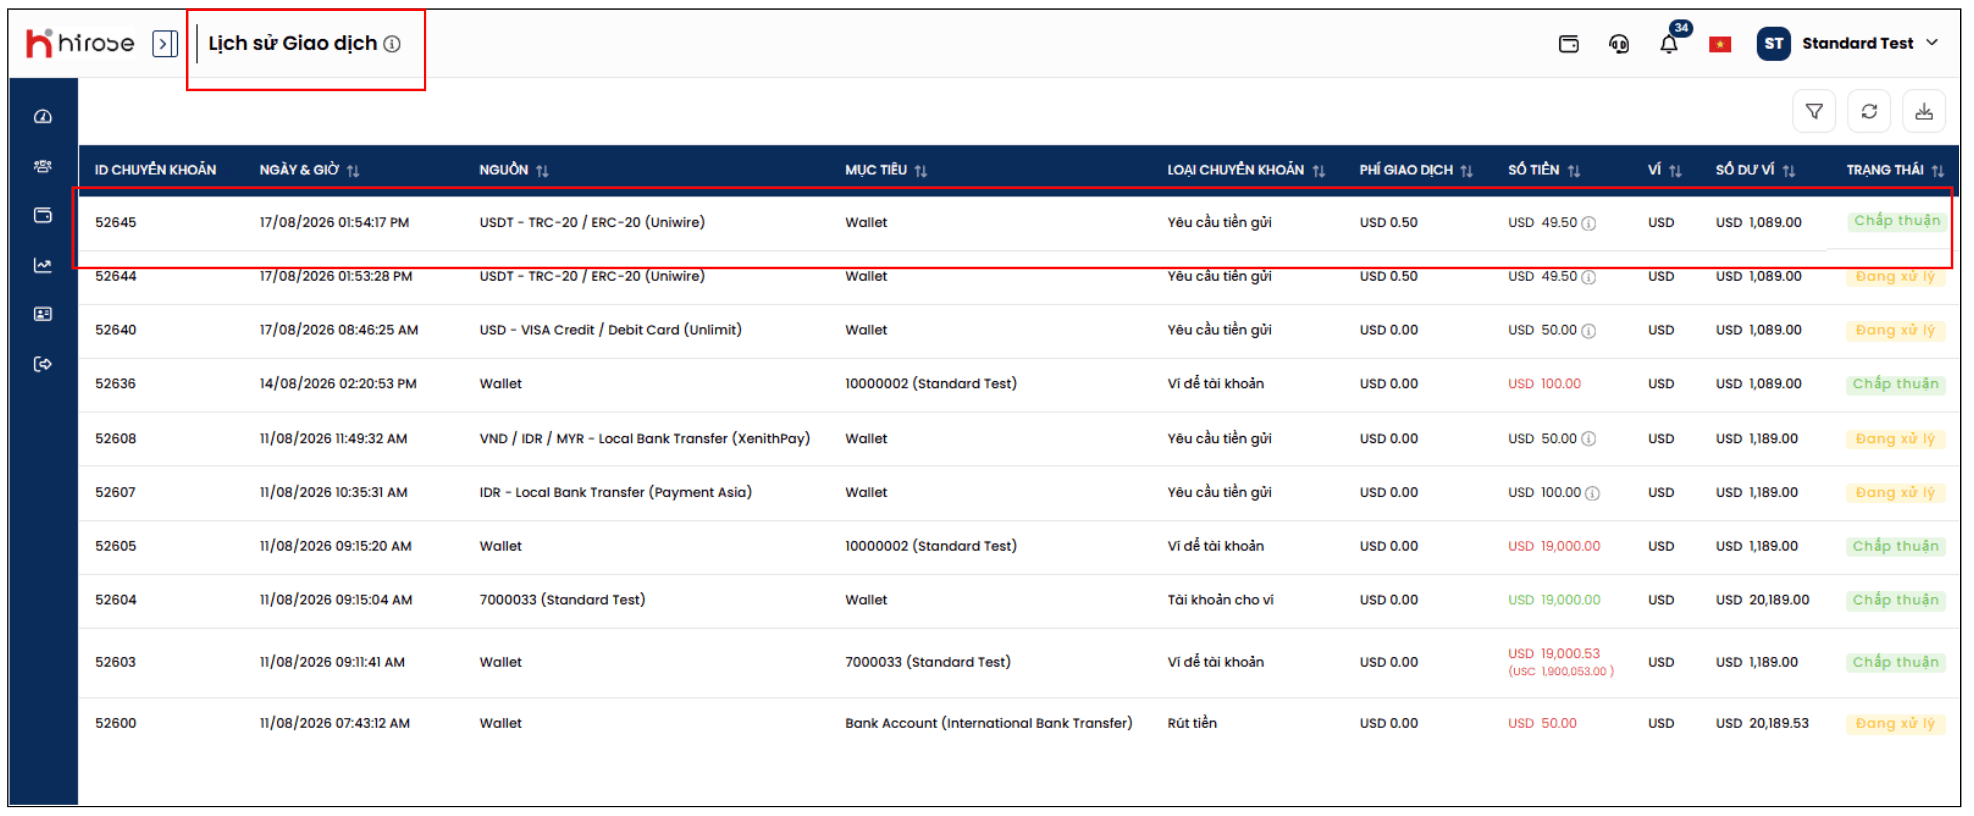Open dashboard gauge icon in sidebar
The height and width of the screenshot is (816, 1974).
[43, 117]
